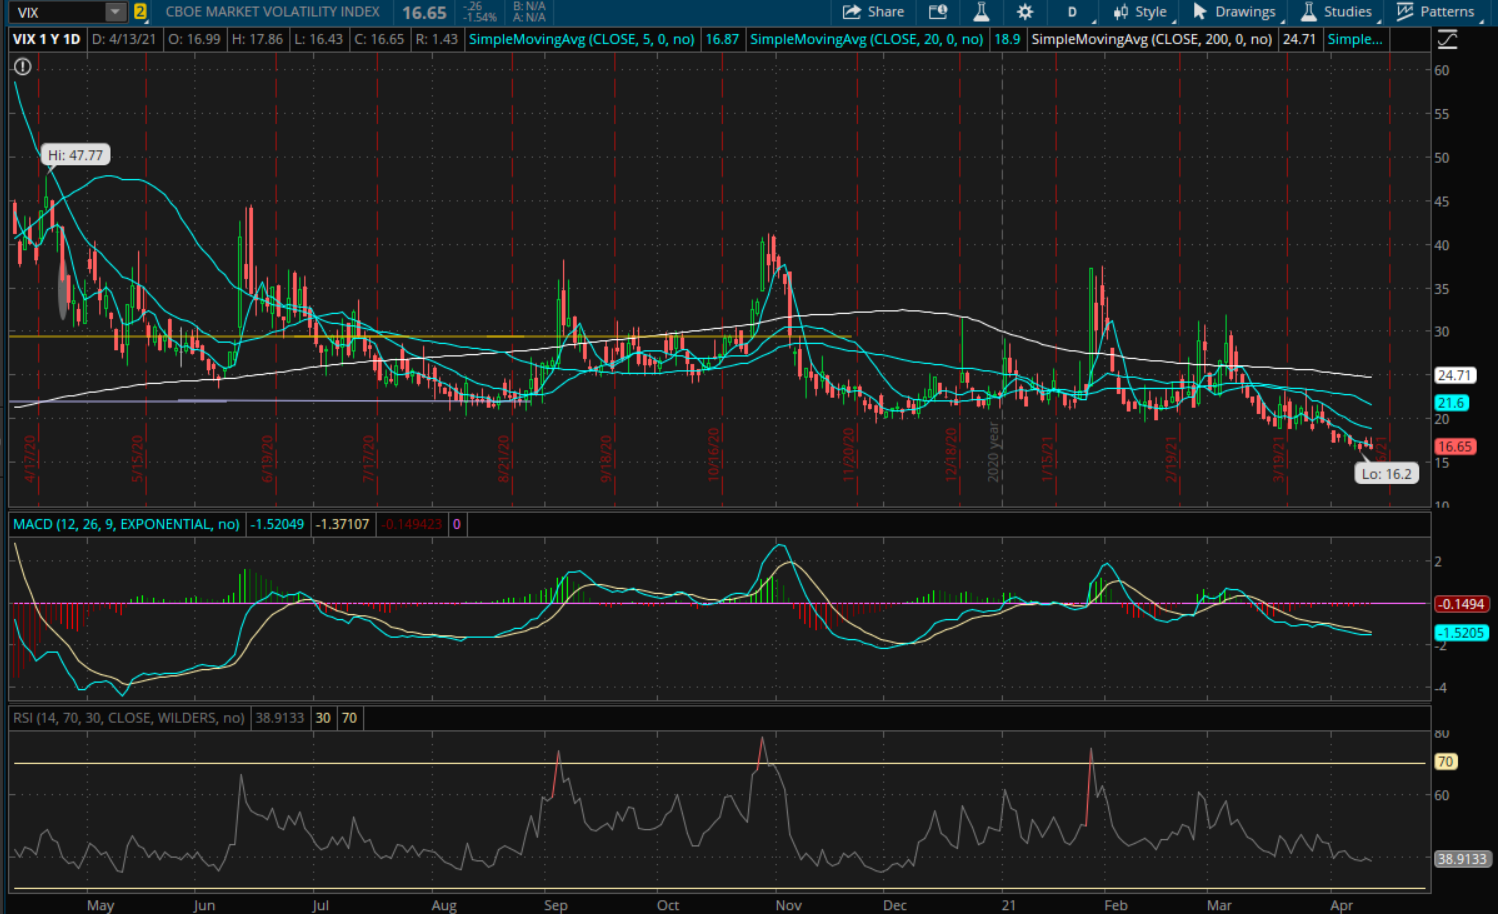This screenshot has width=1498, height=914.
Task: Open the D timeframe aggregation dropdown
Action: pos(1073,12)
